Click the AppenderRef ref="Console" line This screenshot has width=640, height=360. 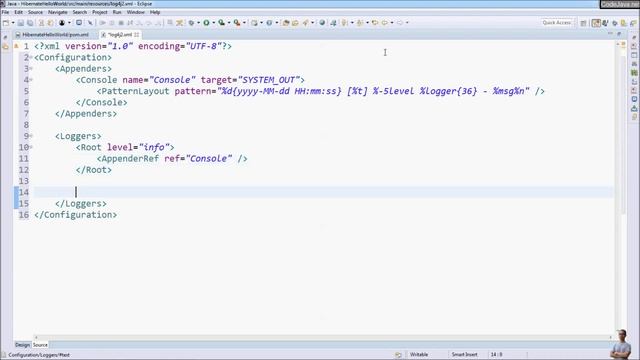[172, 158]
